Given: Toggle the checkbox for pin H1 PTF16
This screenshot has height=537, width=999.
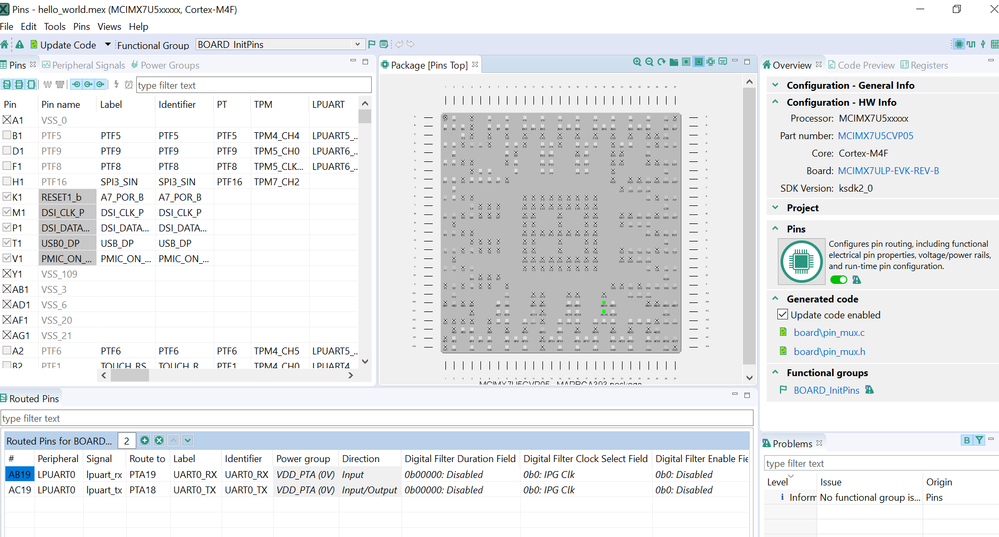Looking at the screenshot, I should tap(6, 181).
